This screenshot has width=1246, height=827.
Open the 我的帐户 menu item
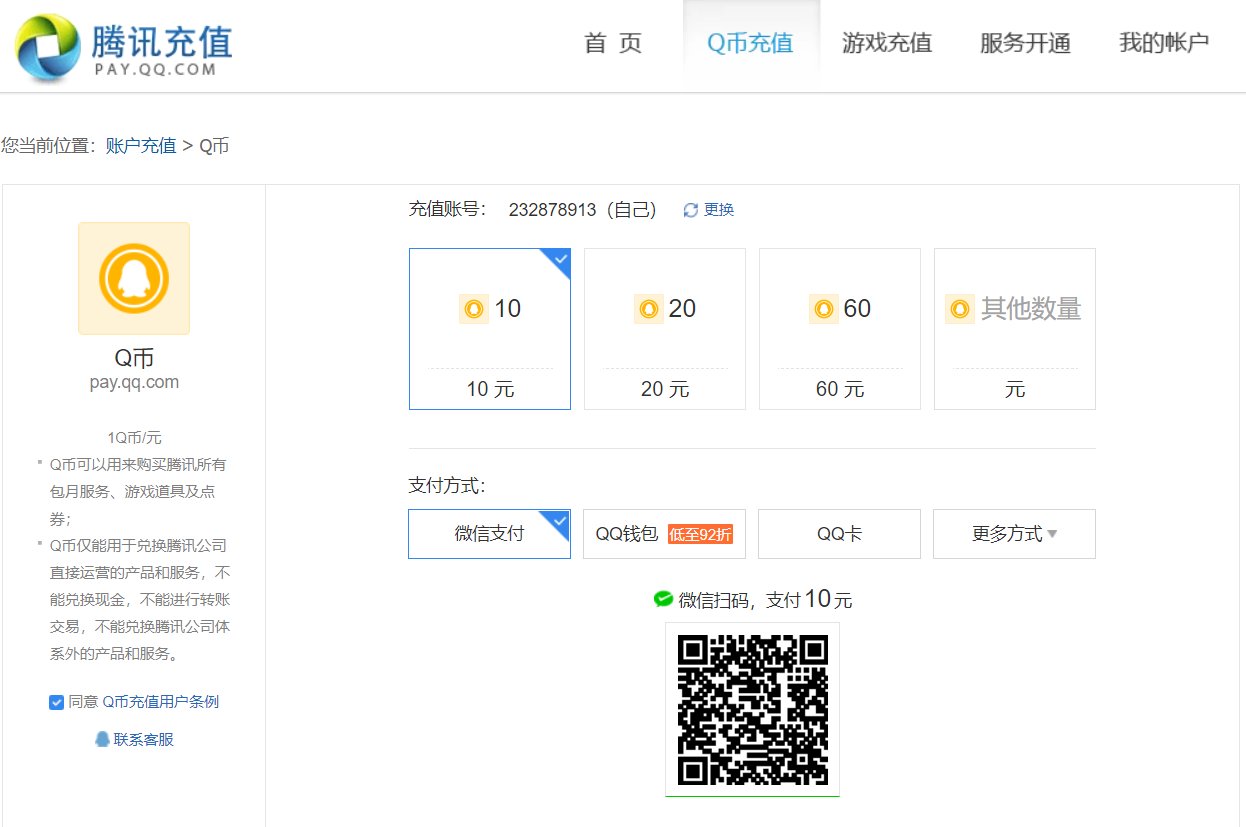point(1163,43)
